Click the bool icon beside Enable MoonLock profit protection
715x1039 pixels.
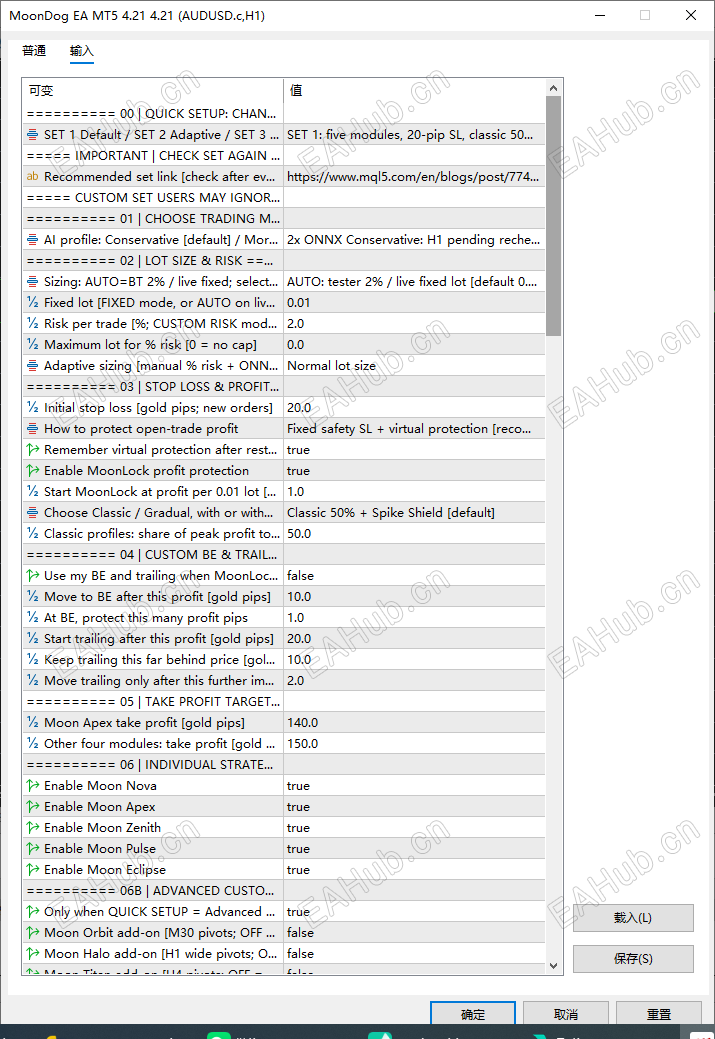tap(32, 470)
